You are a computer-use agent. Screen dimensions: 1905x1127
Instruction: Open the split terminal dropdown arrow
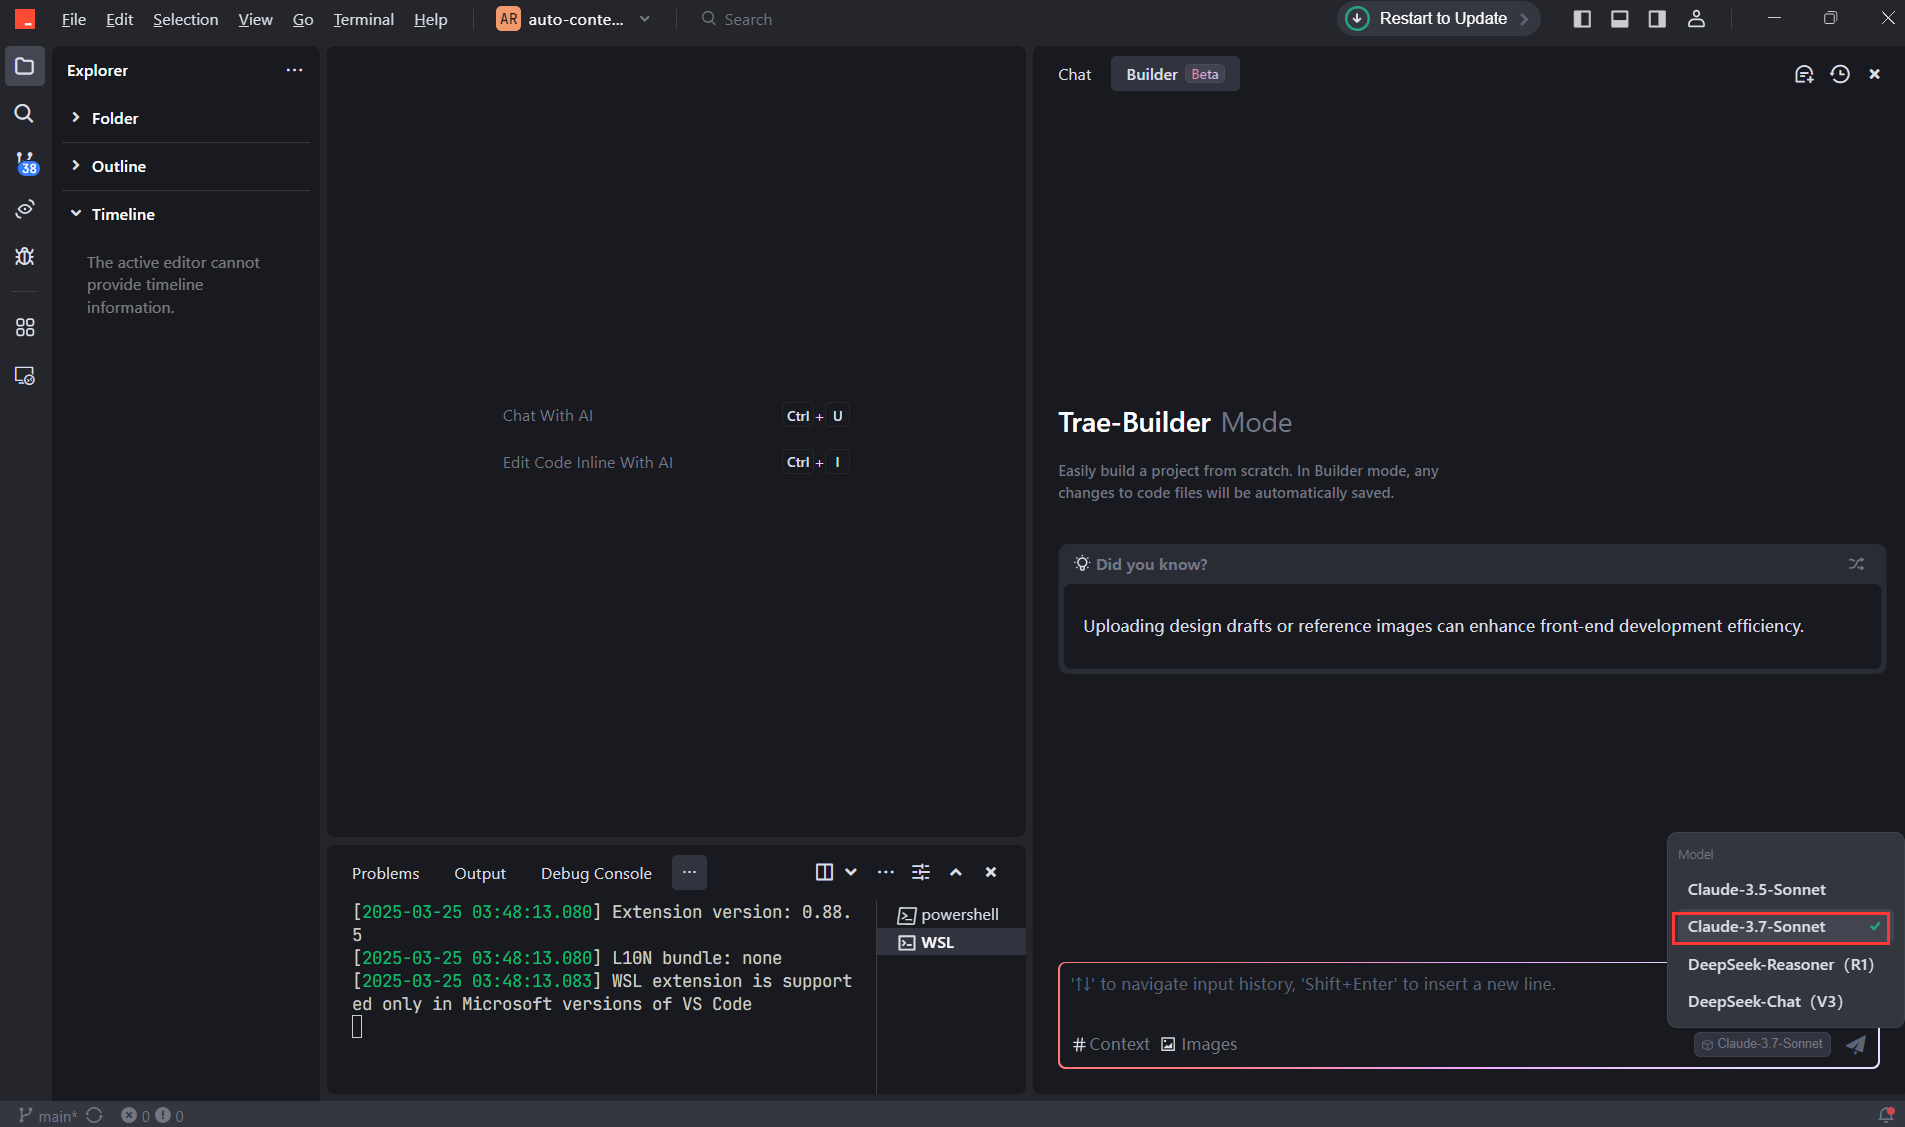[851, 872]
